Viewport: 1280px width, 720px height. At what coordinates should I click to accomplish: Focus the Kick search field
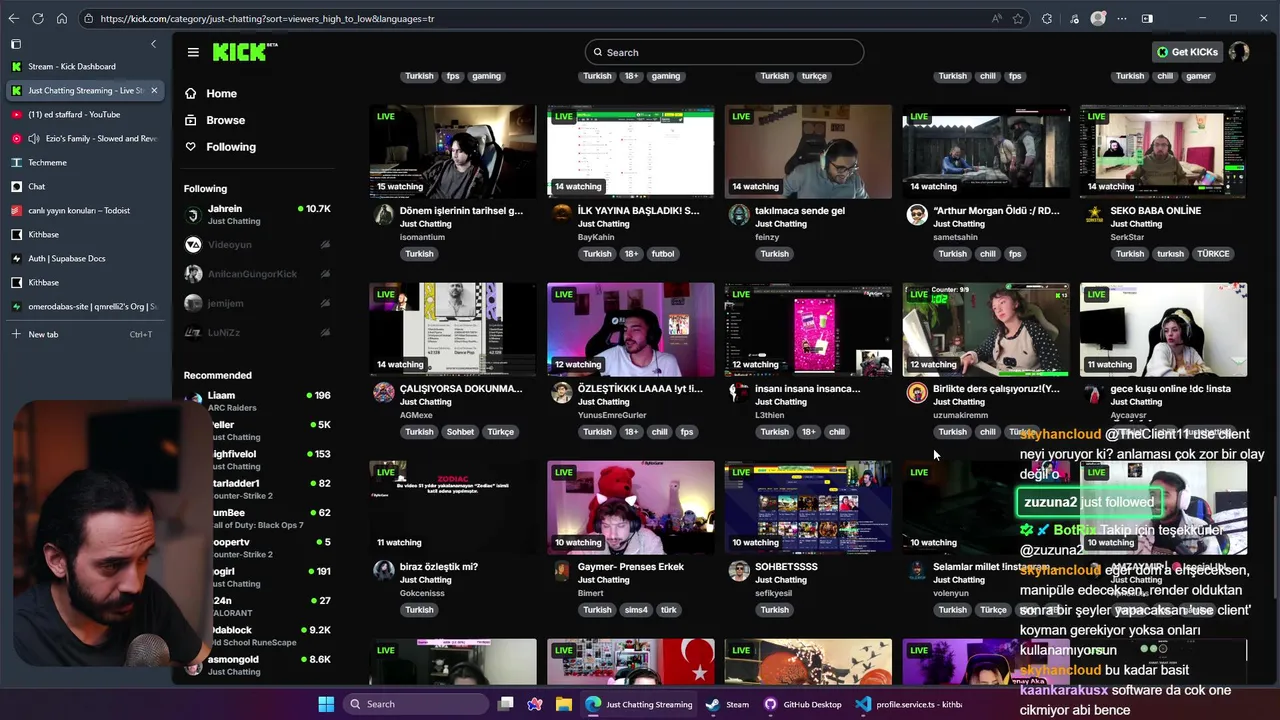click(x=724, y=52)
